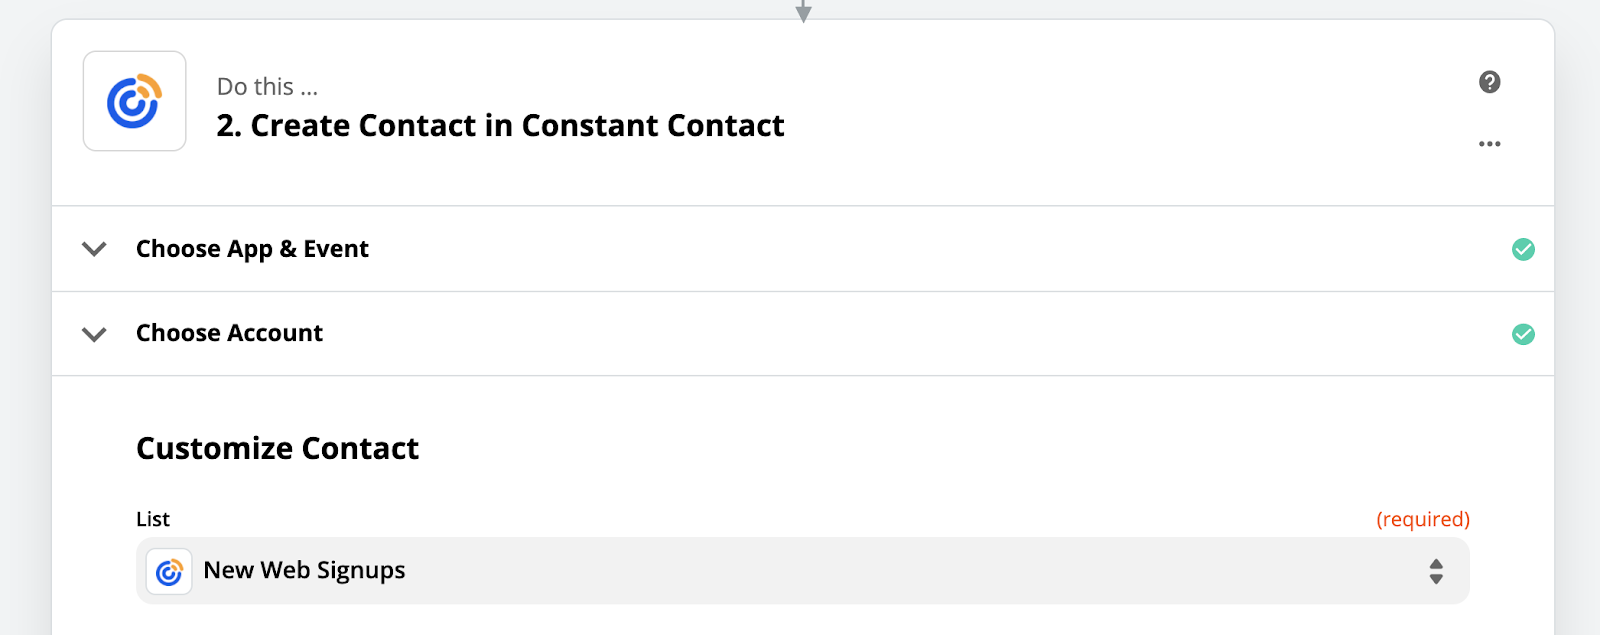The height and width of the screenshot is (635, 1600).
Task: Click green checkmark beside Choose App & Event
Action: coord(1523,249)
